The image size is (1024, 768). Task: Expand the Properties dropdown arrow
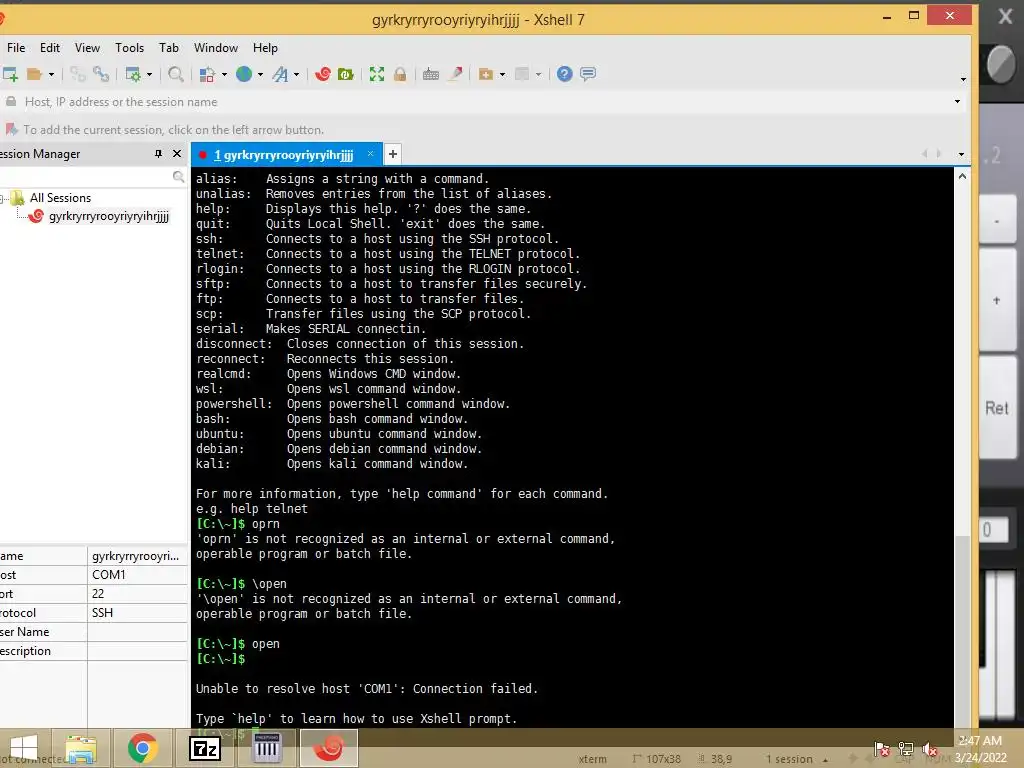pos(149,74)
